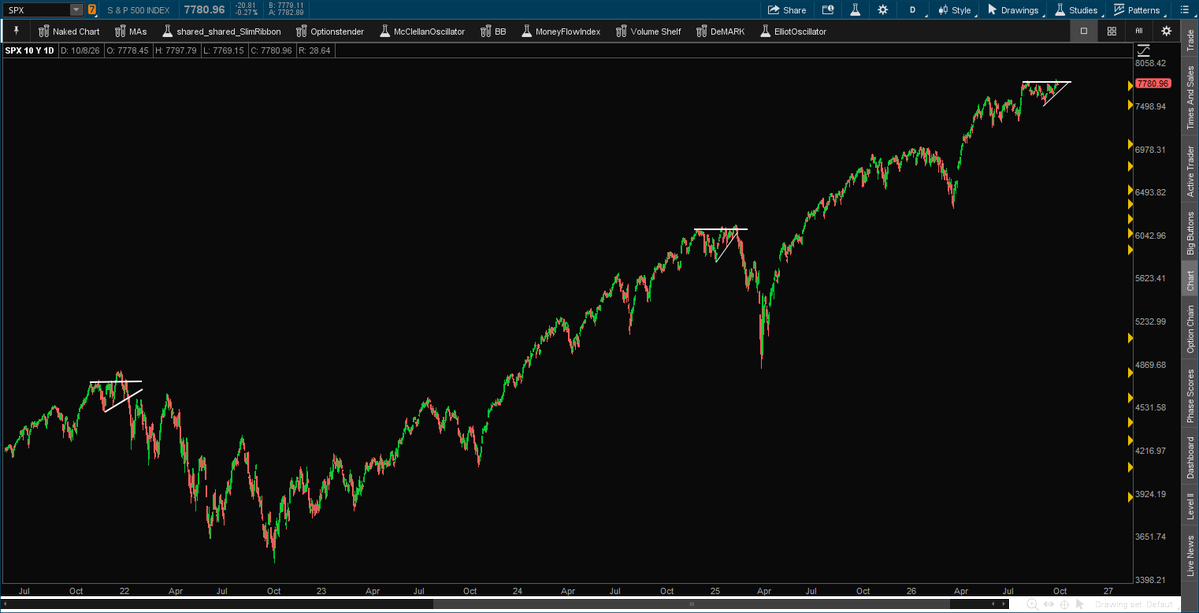Apply the McClellanOscillator study
The image size is (1199, 613).
coord(421,31)
